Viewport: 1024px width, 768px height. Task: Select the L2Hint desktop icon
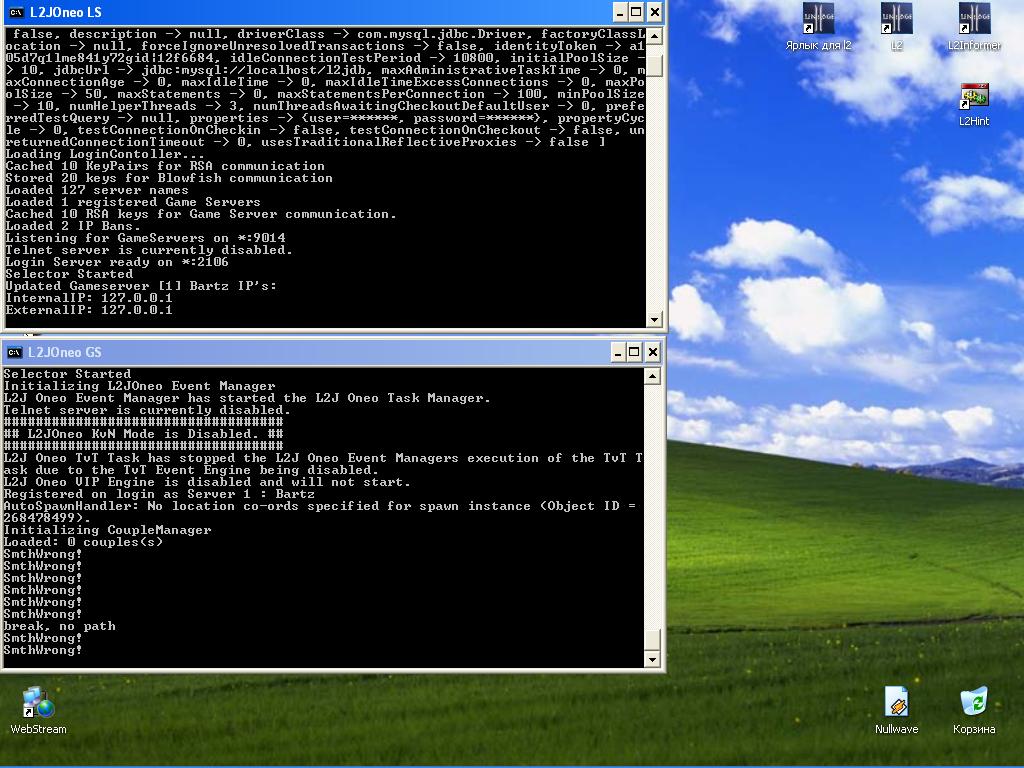coord(974,104)
